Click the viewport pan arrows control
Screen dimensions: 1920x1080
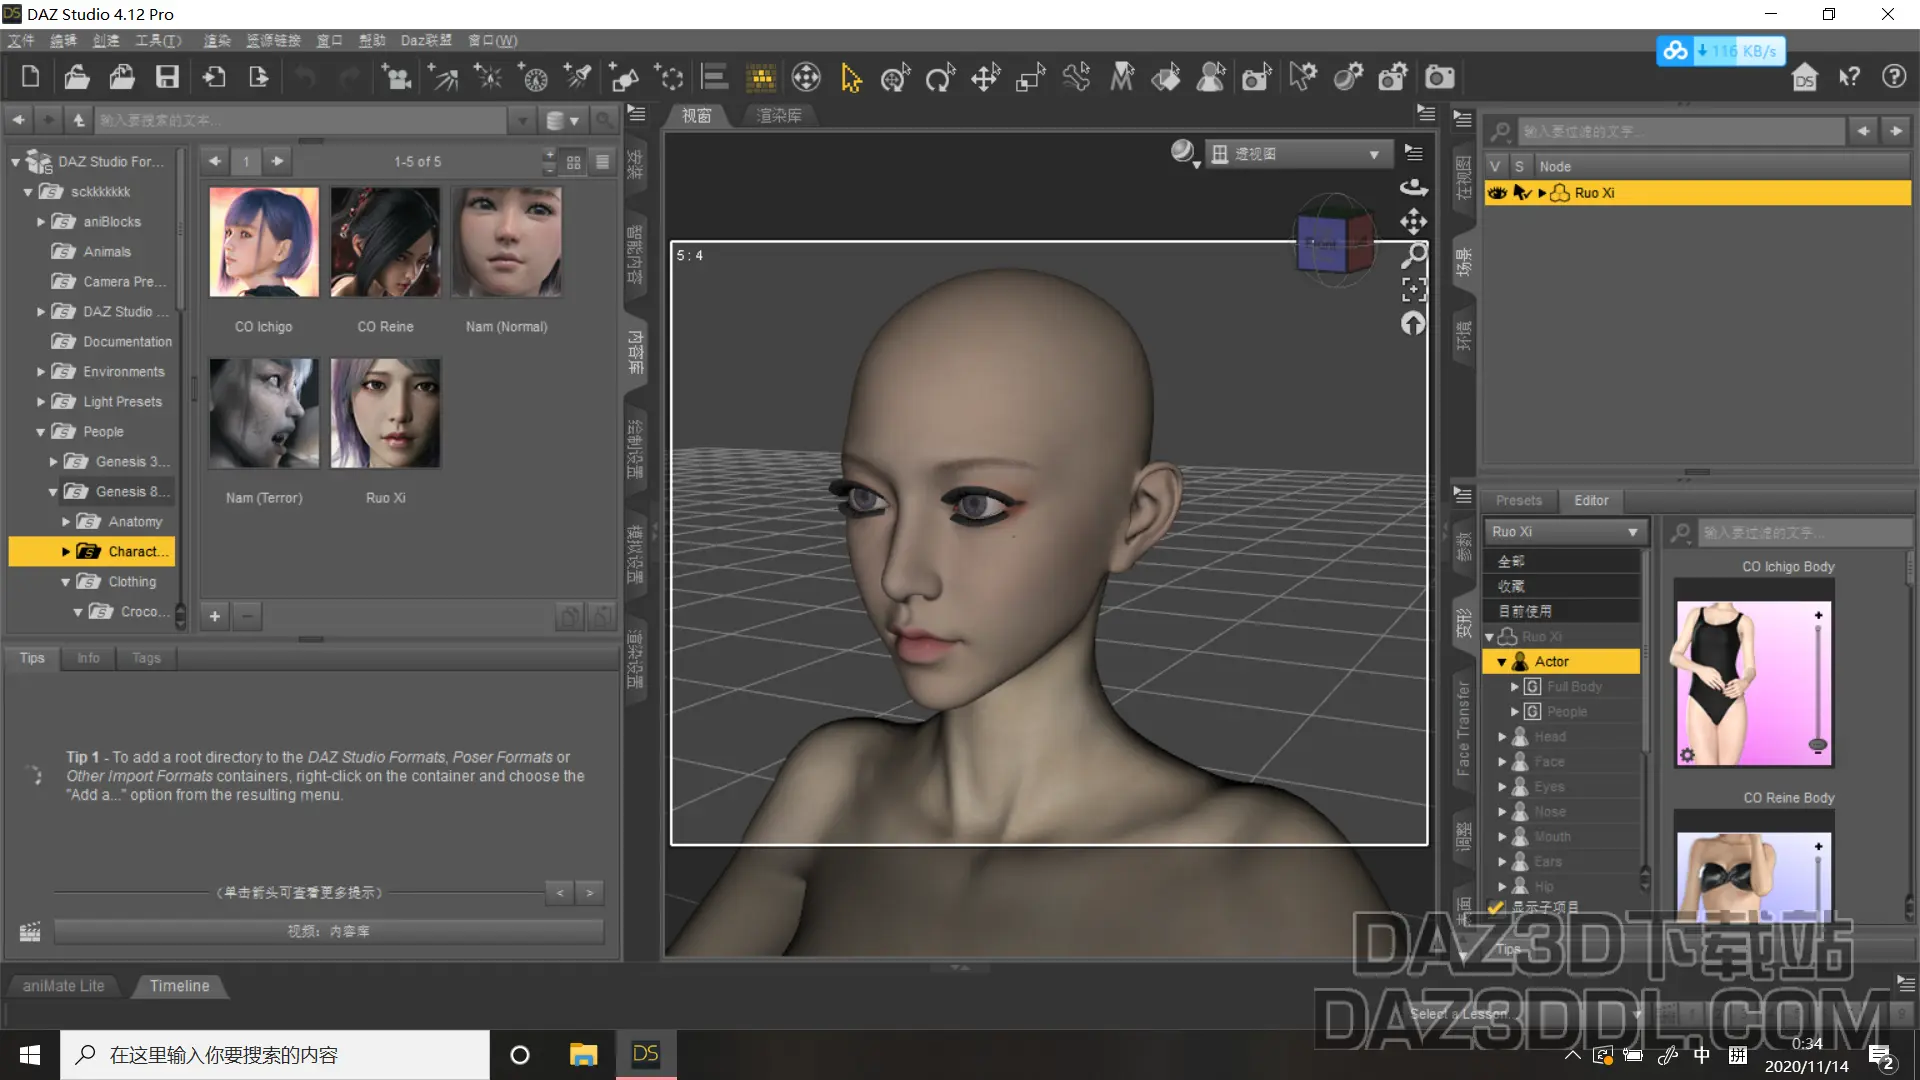[x=1413, y=221]
